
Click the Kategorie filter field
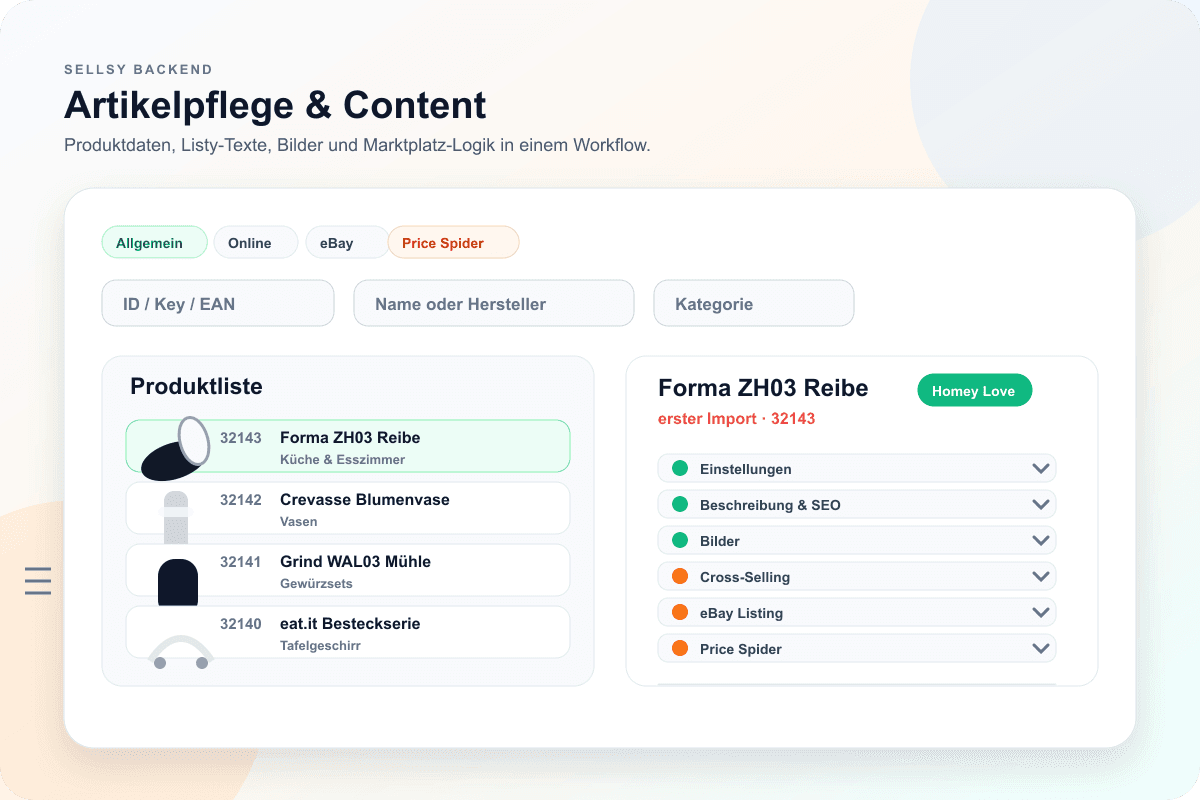point(754,303)
